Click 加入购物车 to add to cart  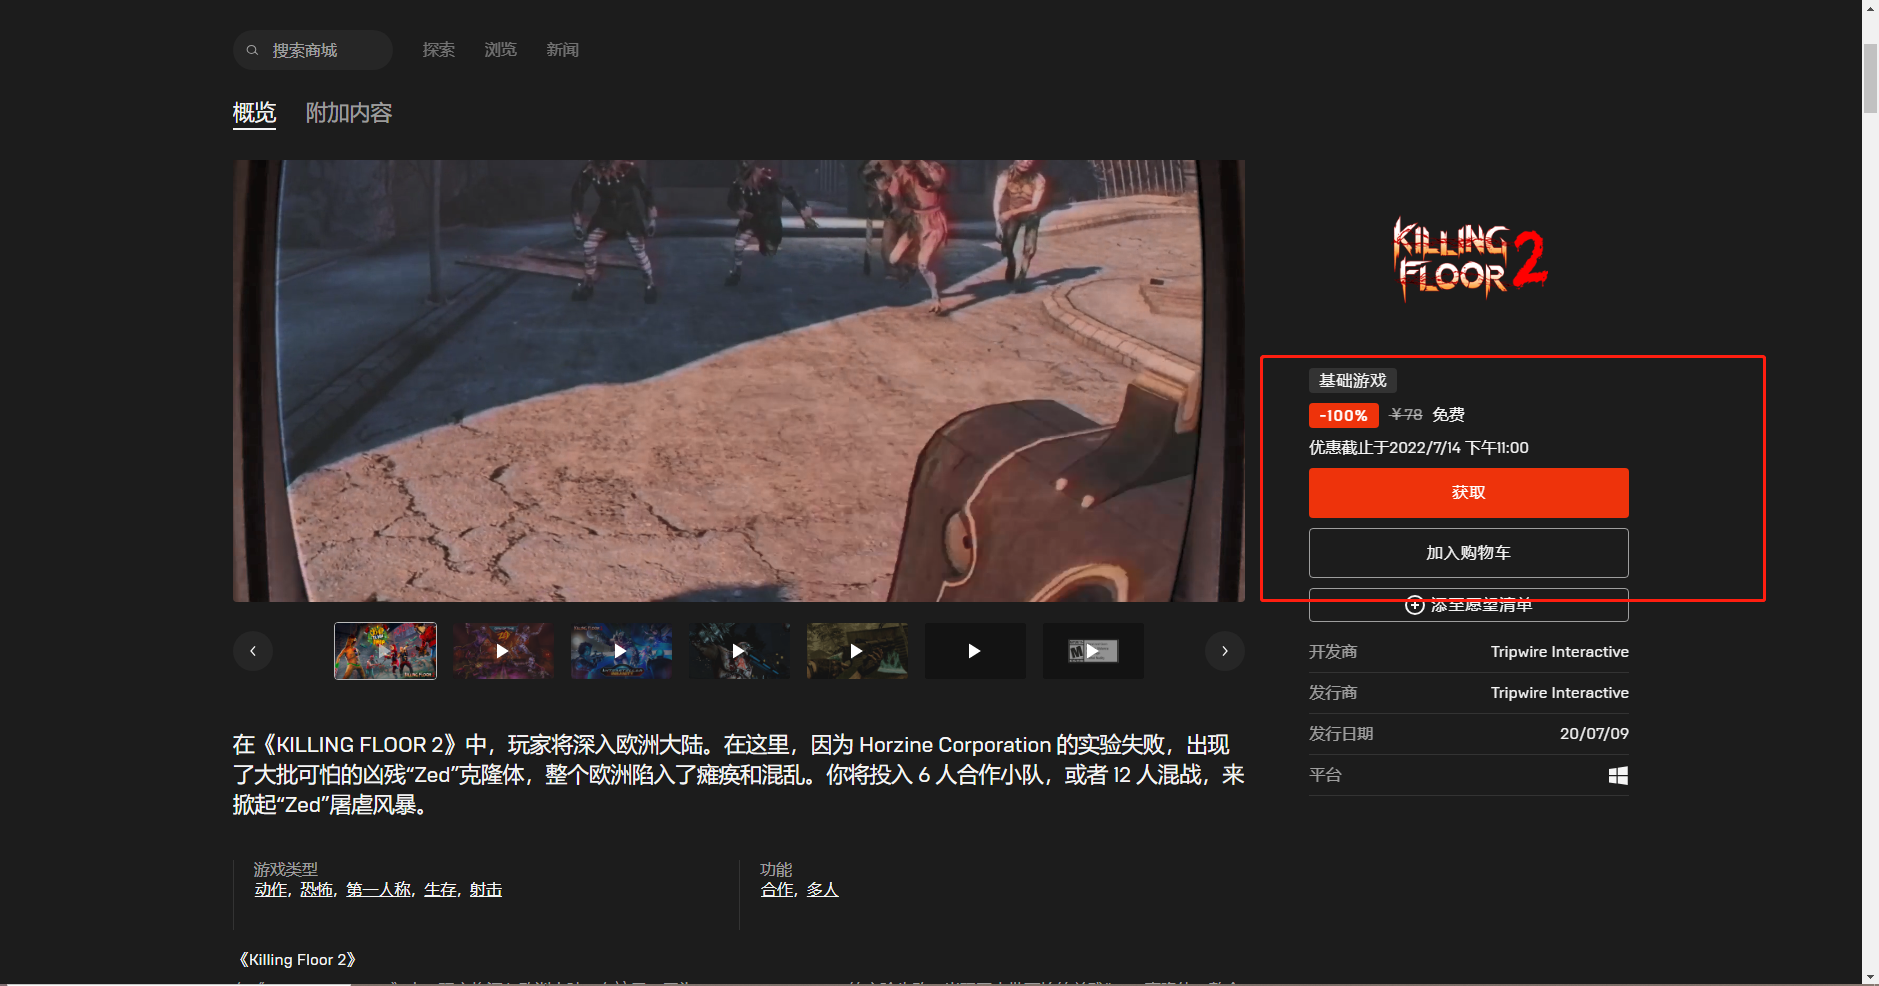tap(1468, 552)
